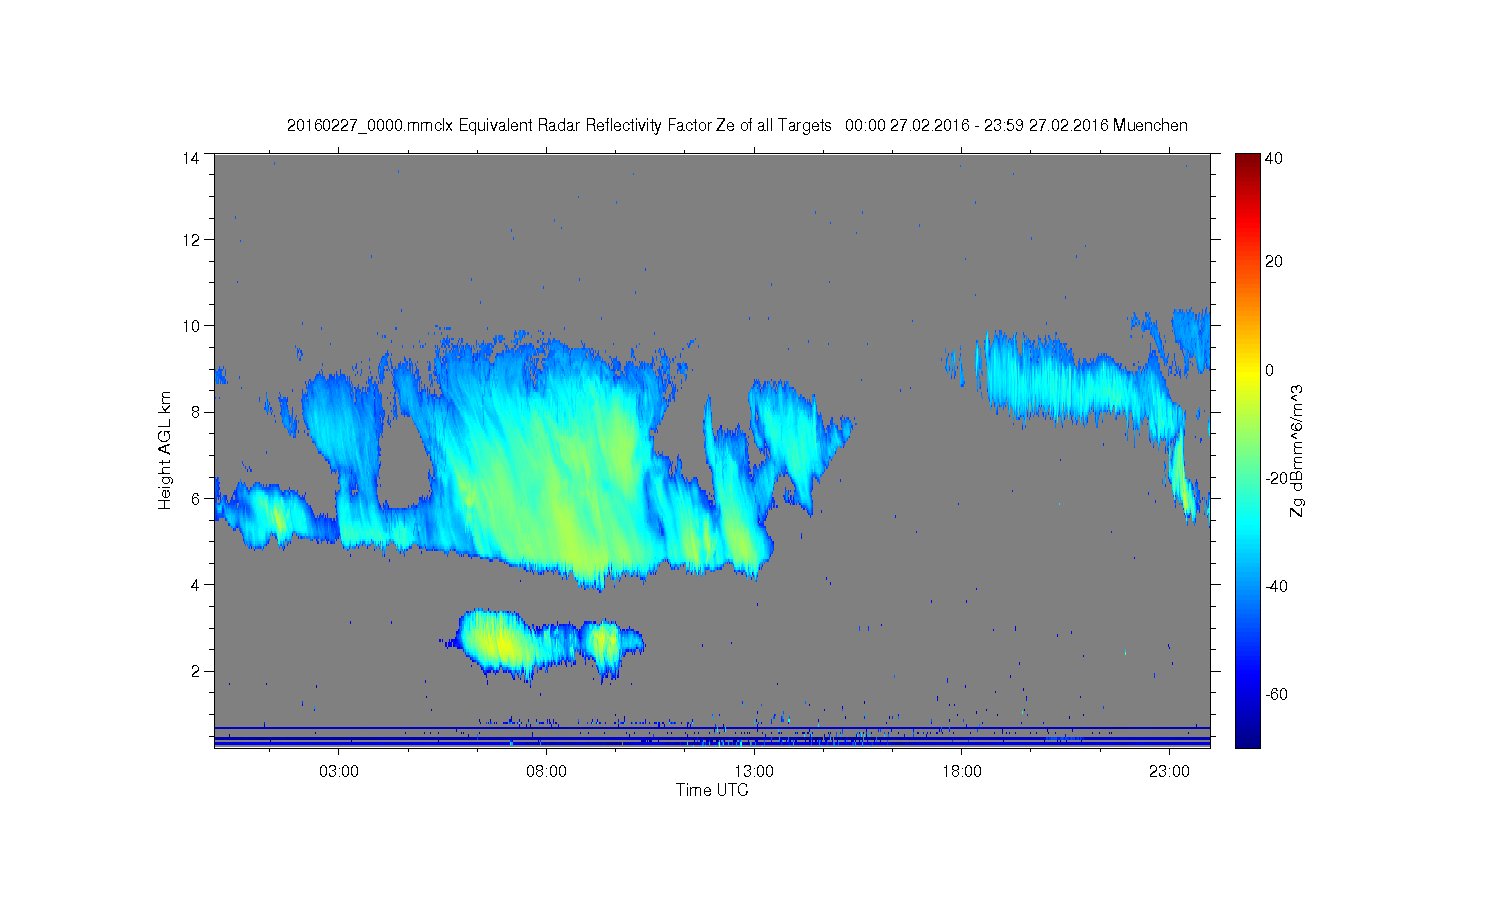Viewport: 1500px width, 900px height.
Task: Select the "08:00" time tick label
Action: tap(546, 772)
